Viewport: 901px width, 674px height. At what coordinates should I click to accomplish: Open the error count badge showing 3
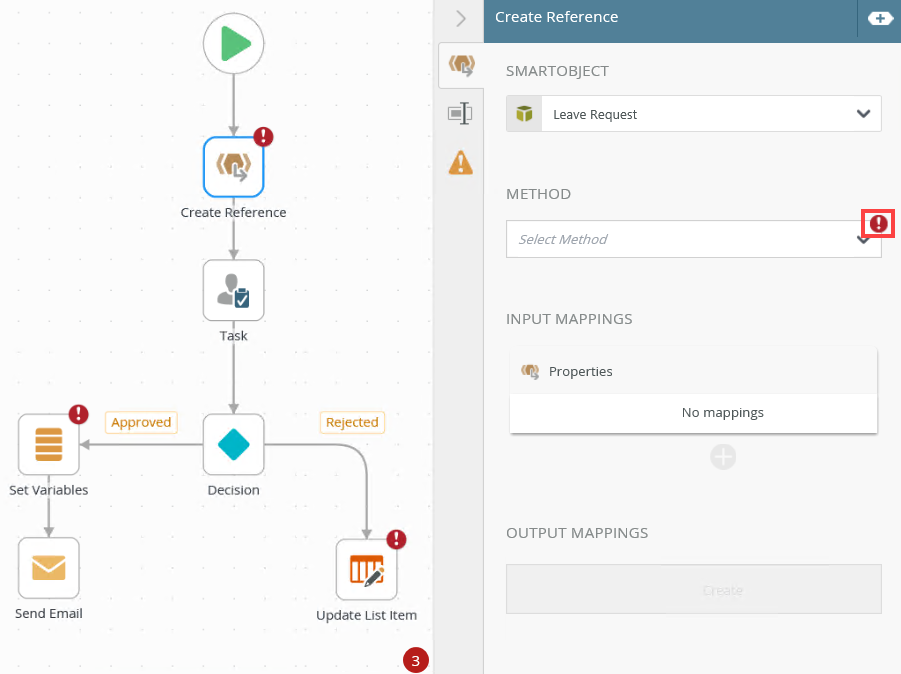[415, 660]
